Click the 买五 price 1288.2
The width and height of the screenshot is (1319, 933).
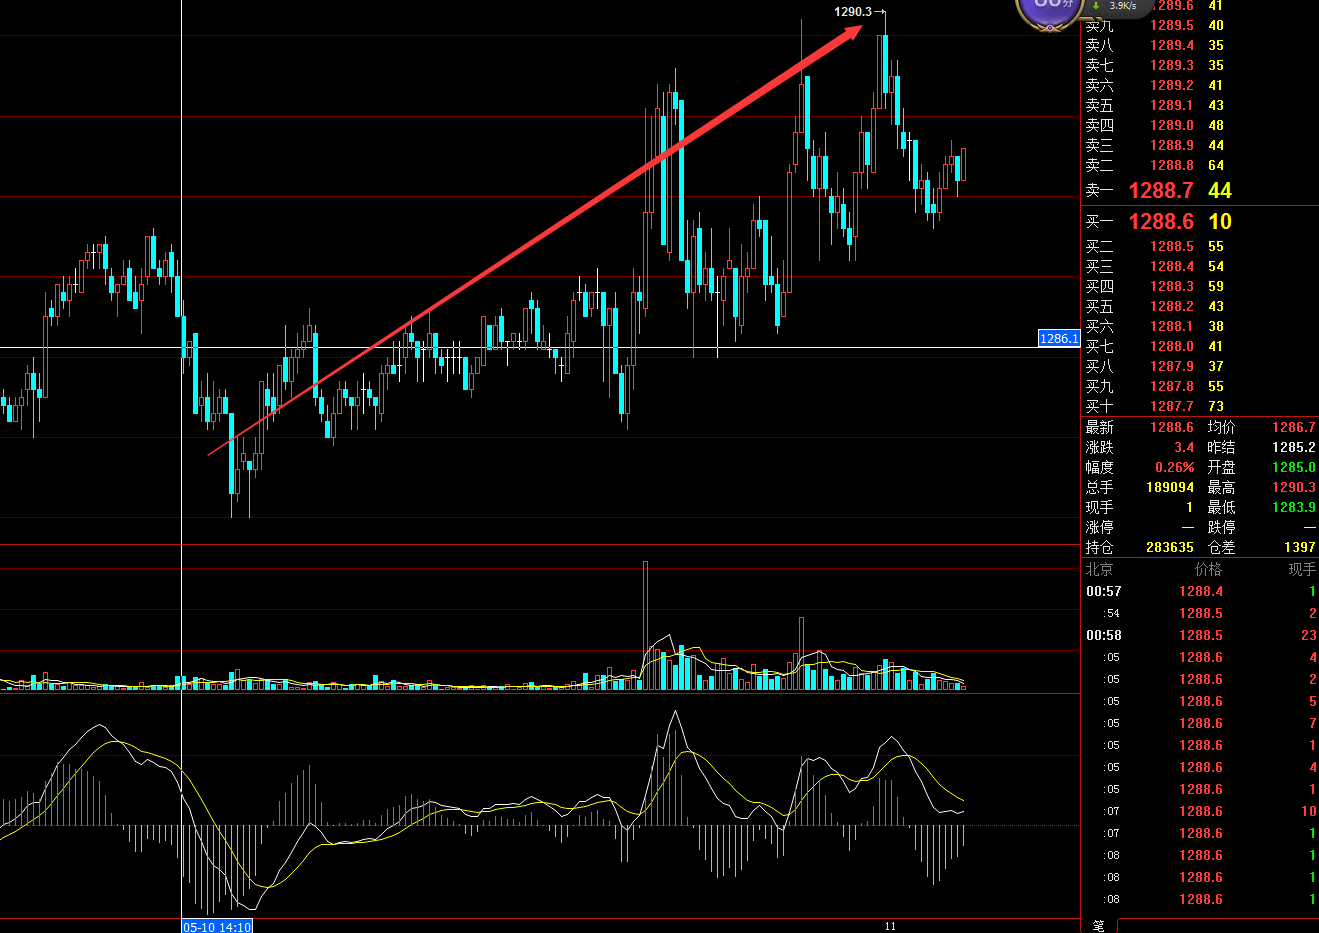coord(1172,306)
